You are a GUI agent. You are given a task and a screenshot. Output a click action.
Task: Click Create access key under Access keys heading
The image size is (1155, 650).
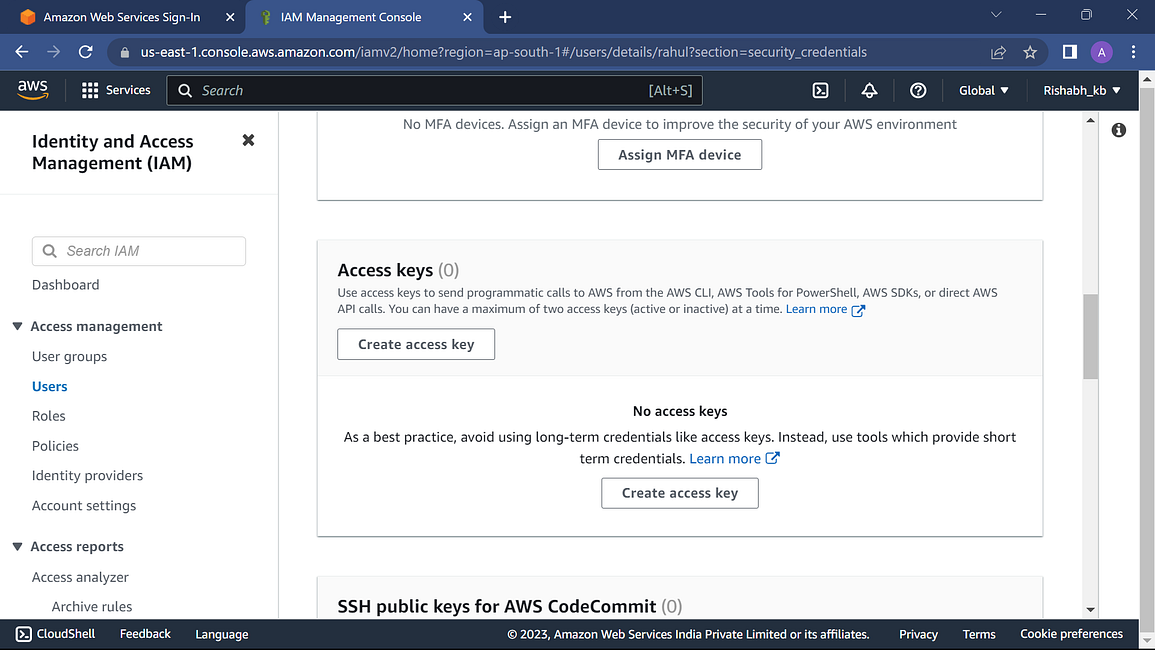(x=416, y=344)
